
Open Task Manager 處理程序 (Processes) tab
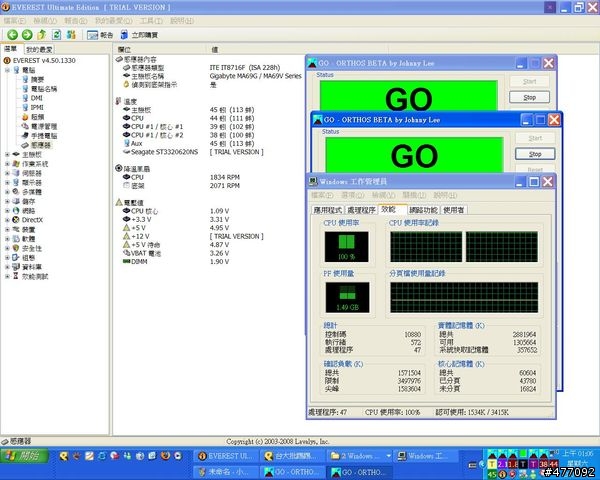[361, 210]
